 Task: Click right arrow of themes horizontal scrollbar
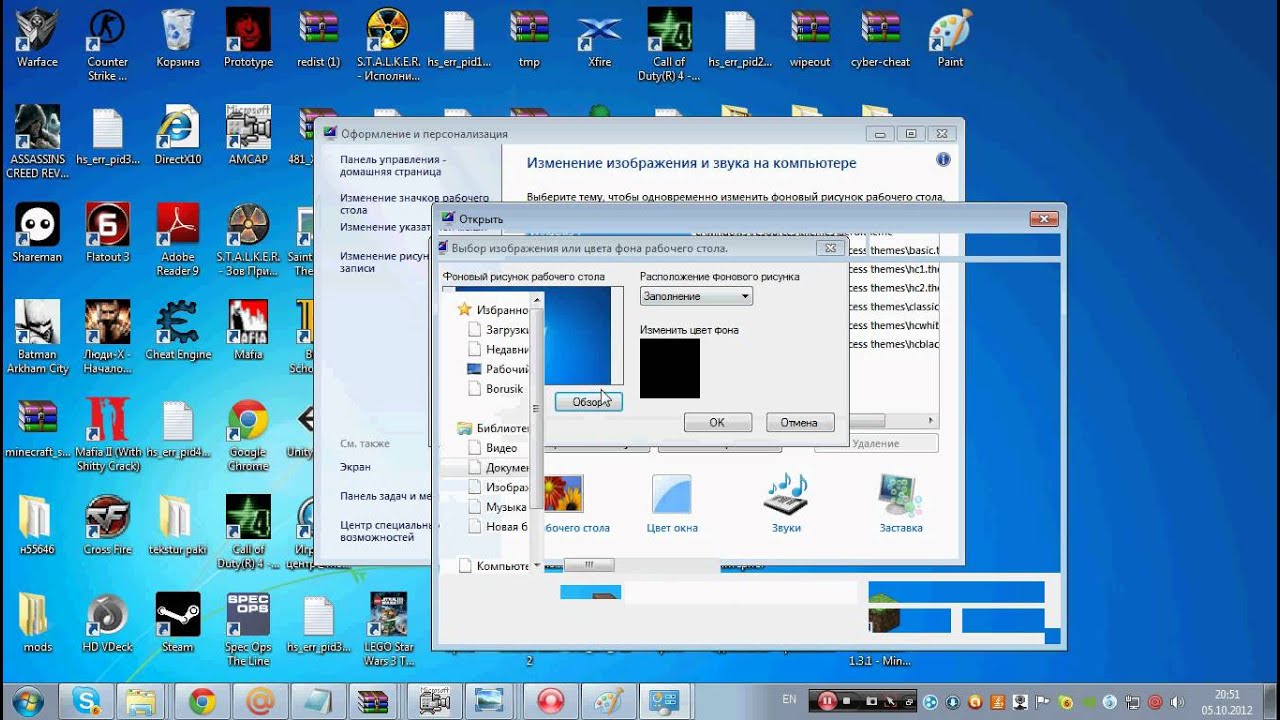click(x=931, y=421)
